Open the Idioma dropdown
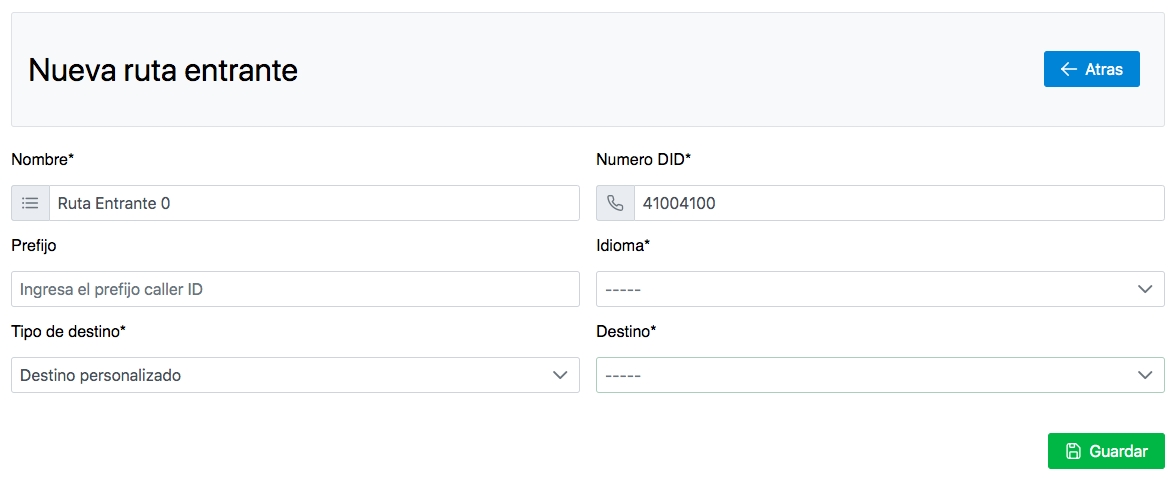1176x483 pixels. tap(880, 289)
